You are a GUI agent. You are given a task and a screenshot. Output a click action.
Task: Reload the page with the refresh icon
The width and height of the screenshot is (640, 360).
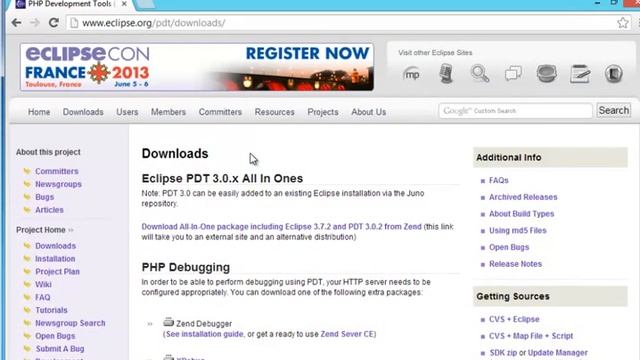53,23
